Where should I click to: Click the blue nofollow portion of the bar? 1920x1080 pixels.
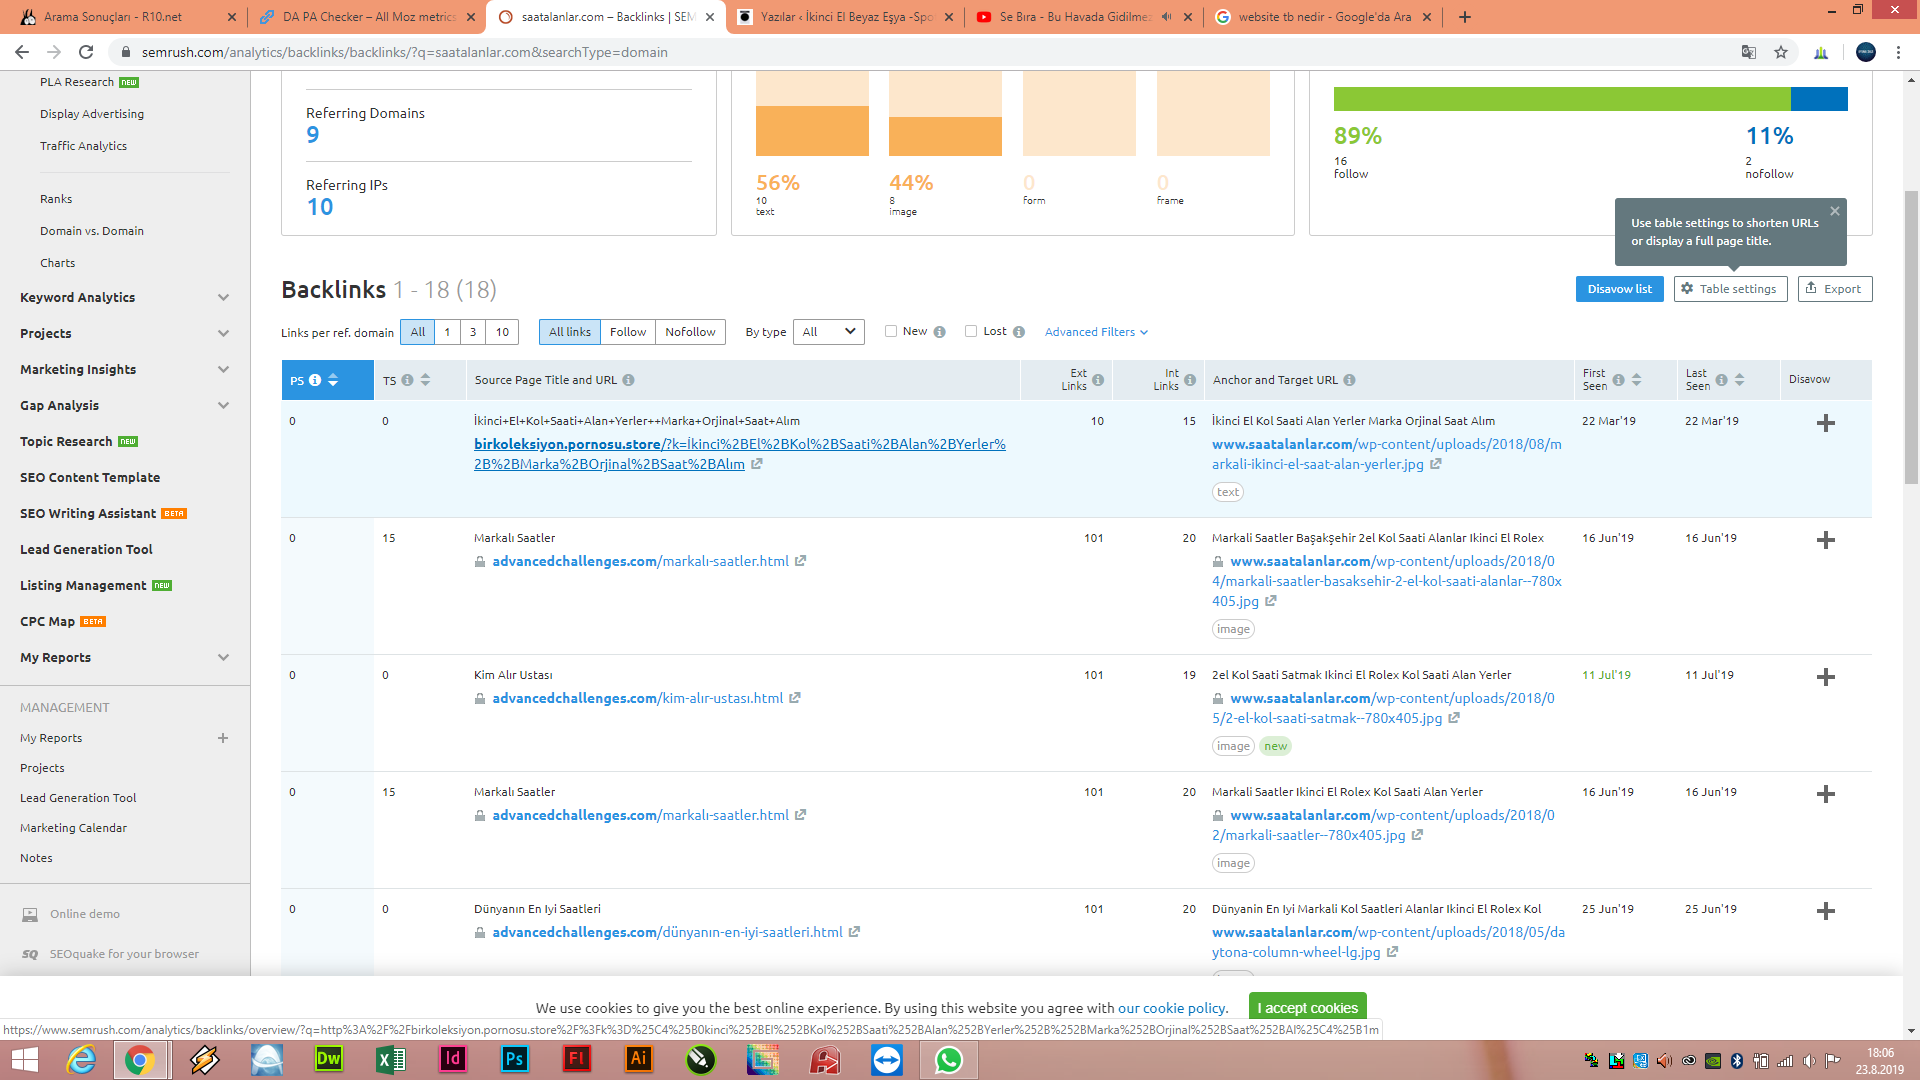coord(1819,99)
